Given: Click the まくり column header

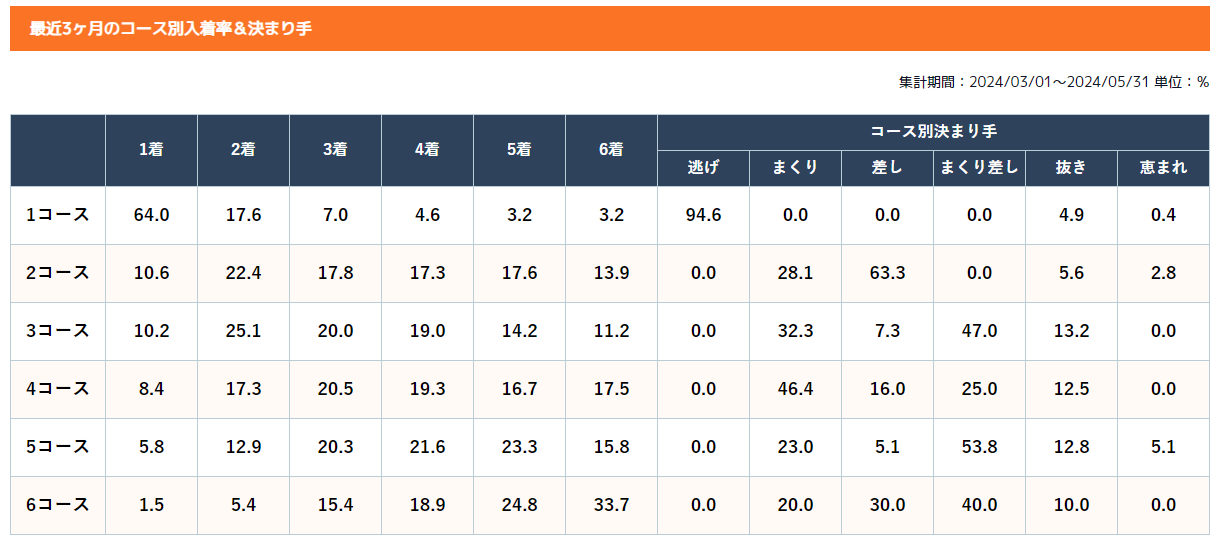Looking at the screenshot, I should pos(795,168).
